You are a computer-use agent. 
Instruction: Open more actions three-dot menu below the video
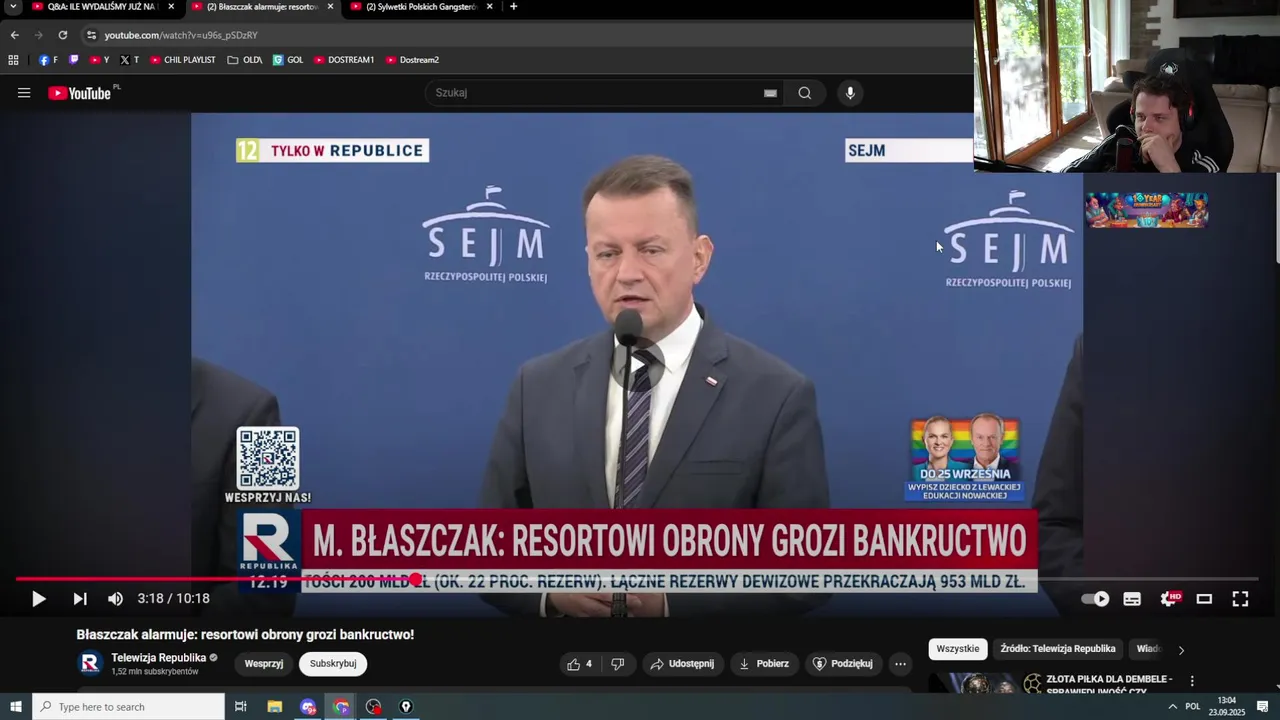click(x=900, y=664)
